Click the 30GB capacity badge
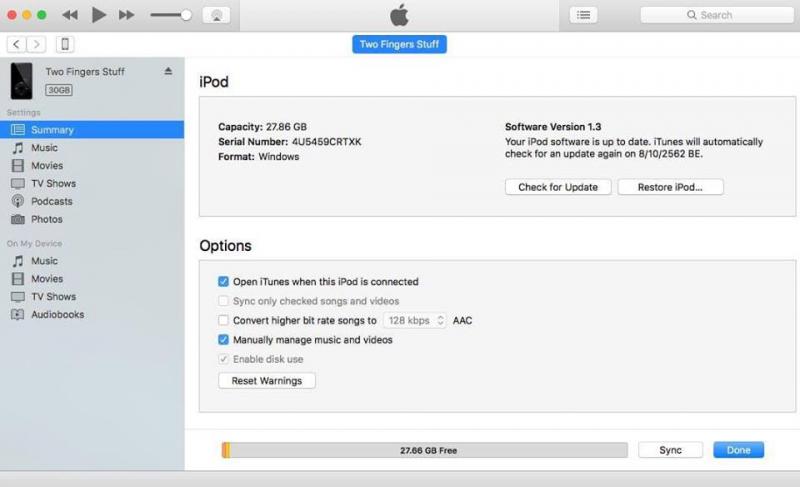The image size is (800, 487). click(x=59, y=90)
